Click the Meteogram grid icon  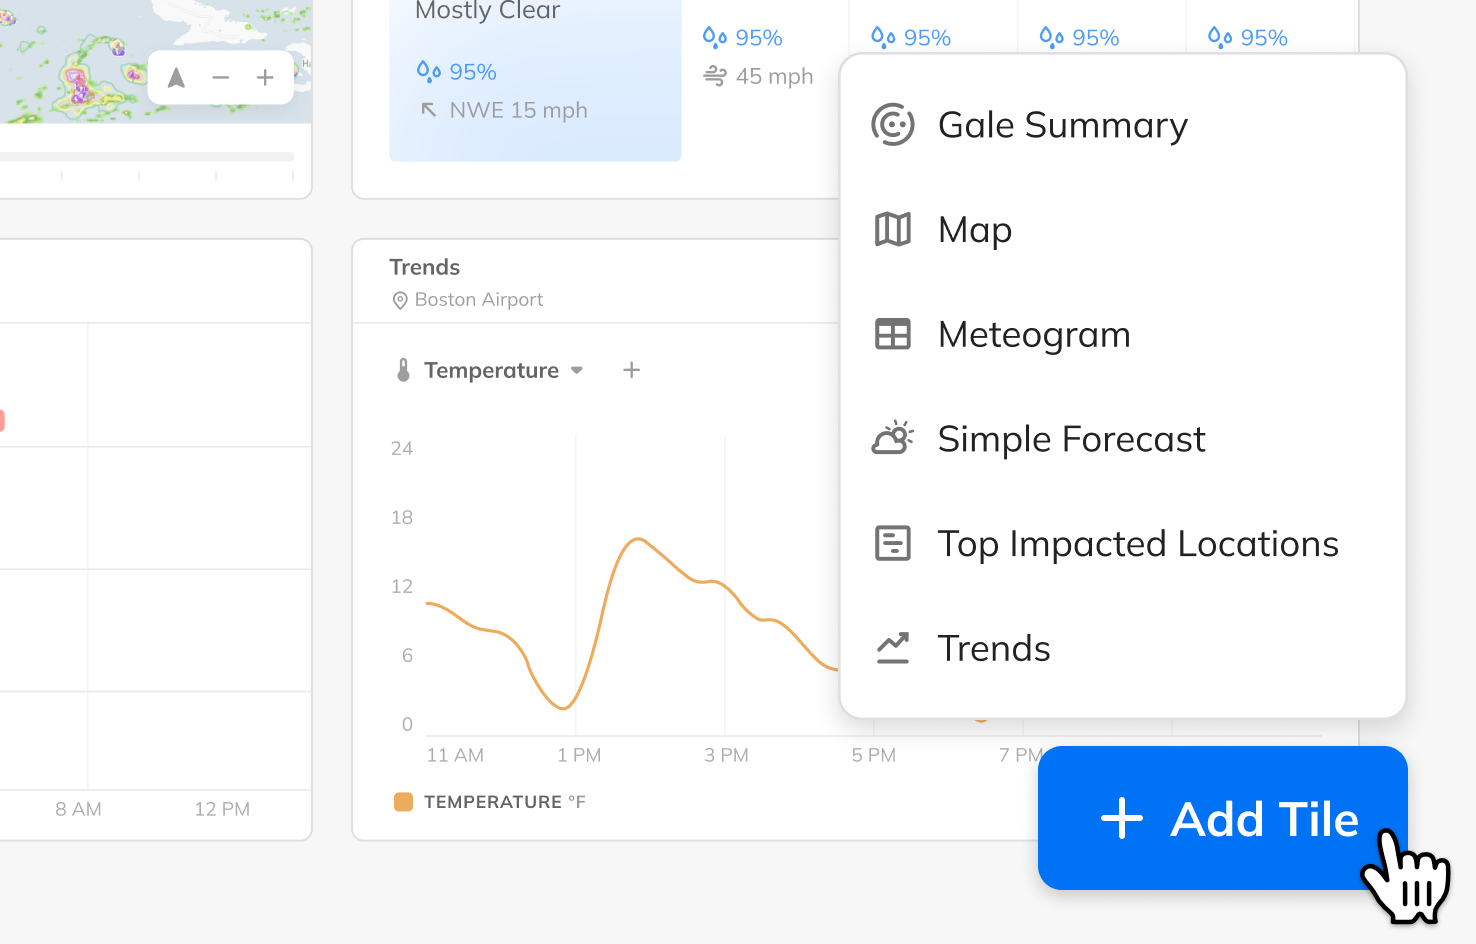(892, 334)
